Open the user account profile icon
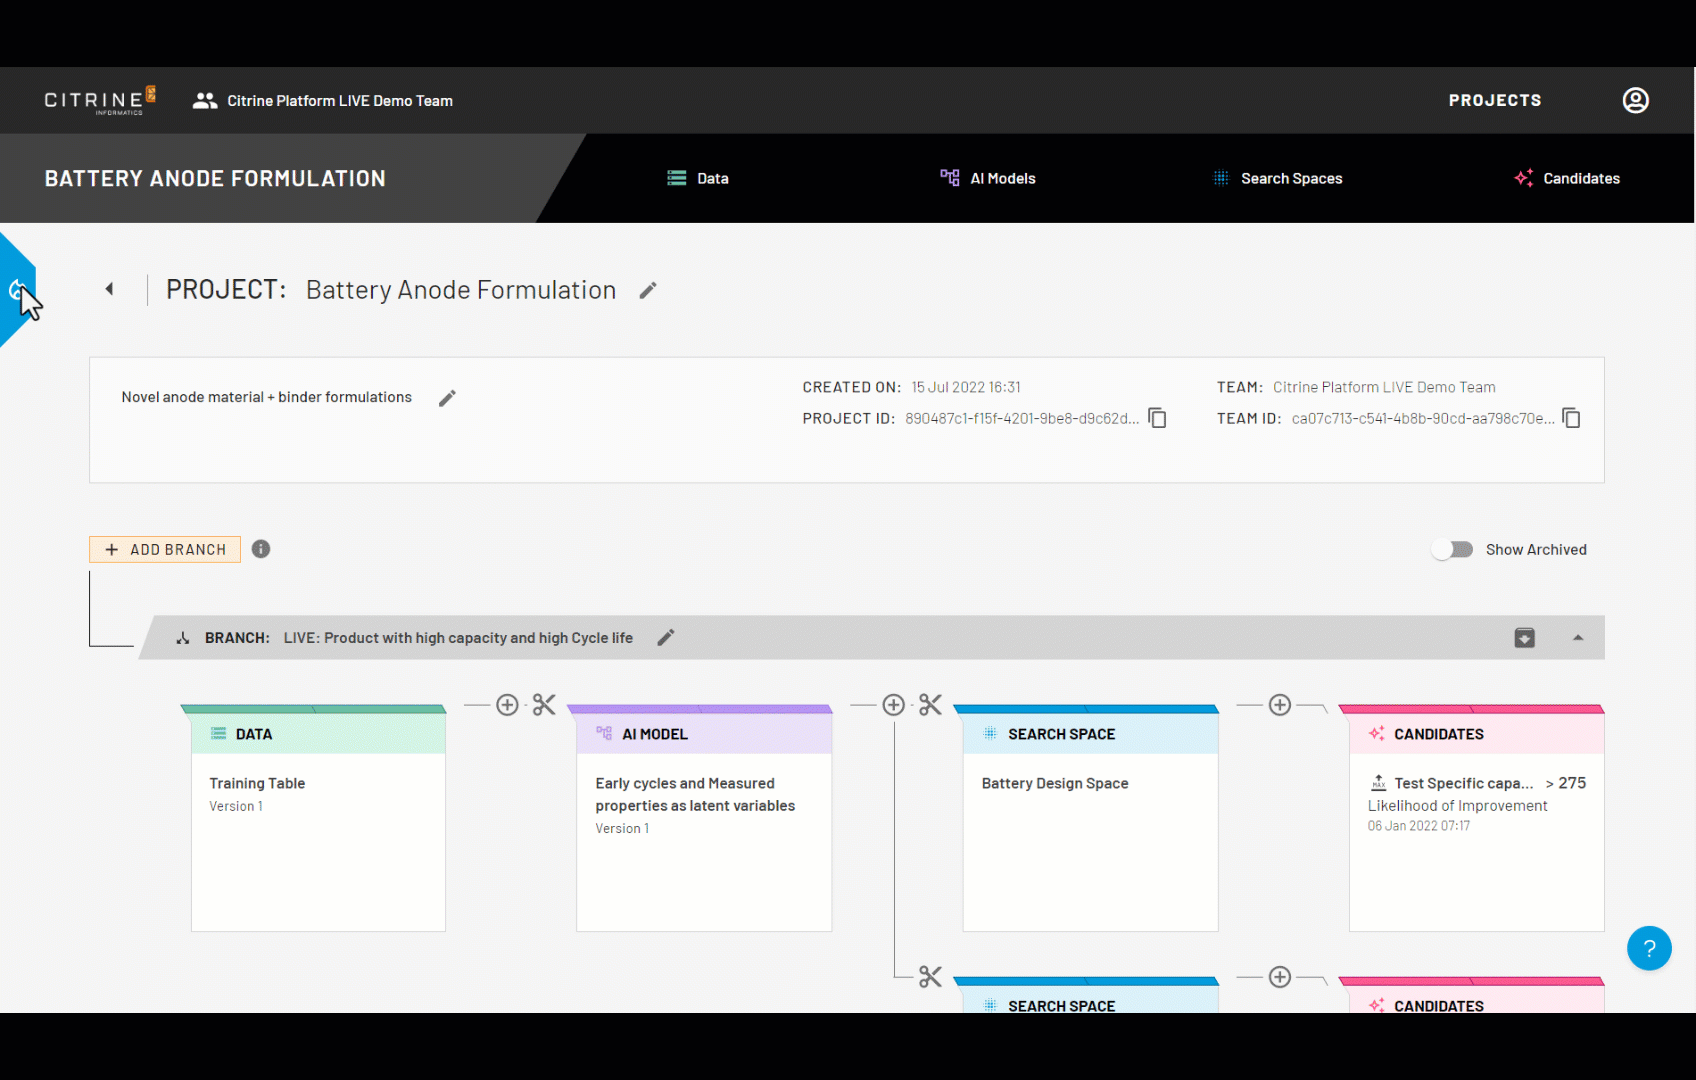This screenshot has width=1696, height=1080. (x=1635, y=100)
